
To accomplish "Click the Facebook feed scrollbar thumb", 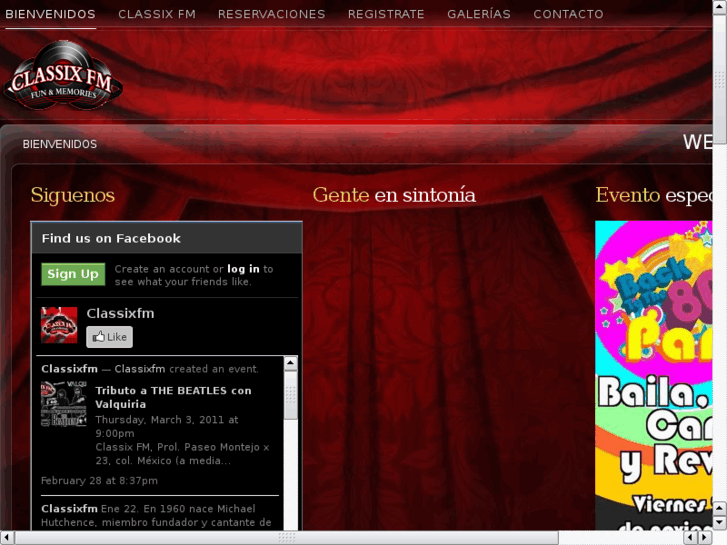I will [291, 395].
